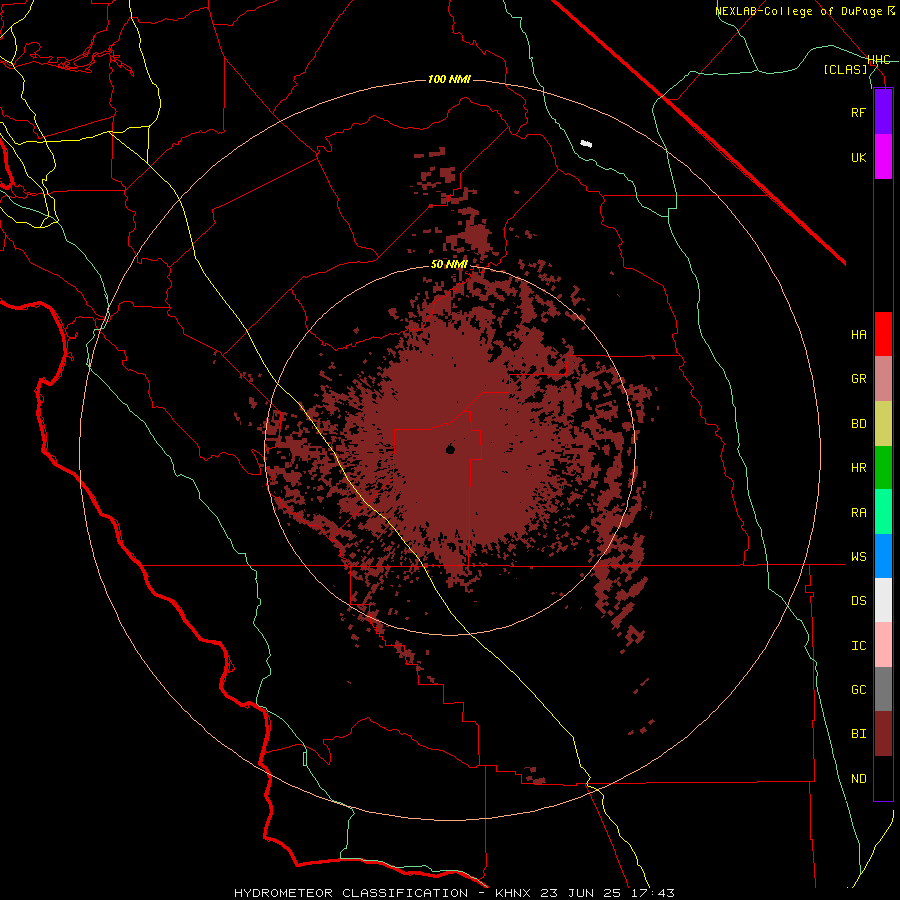Click the UK legend label
This screenshot has width=900, height=900.
pyautogui.click(x=858, y=157)
